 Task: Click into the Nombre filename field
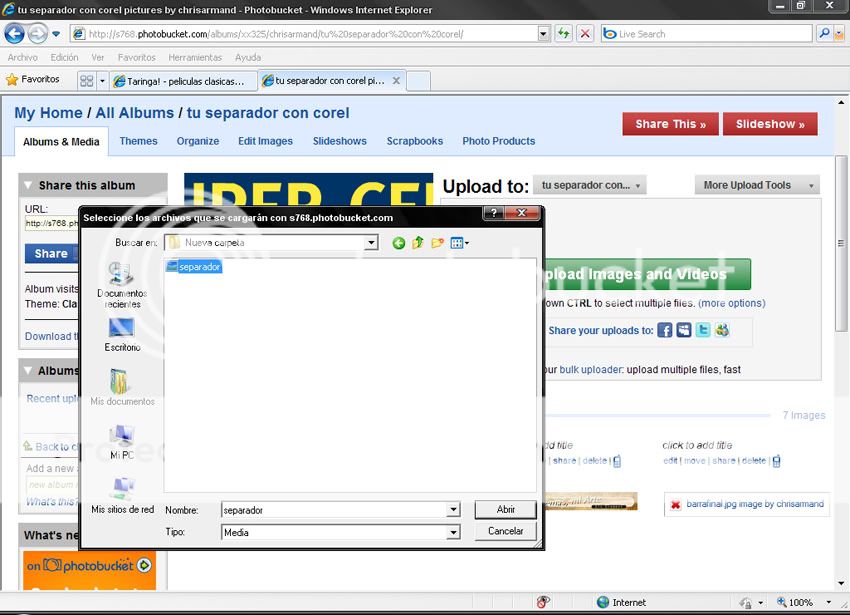pos(334,510)
